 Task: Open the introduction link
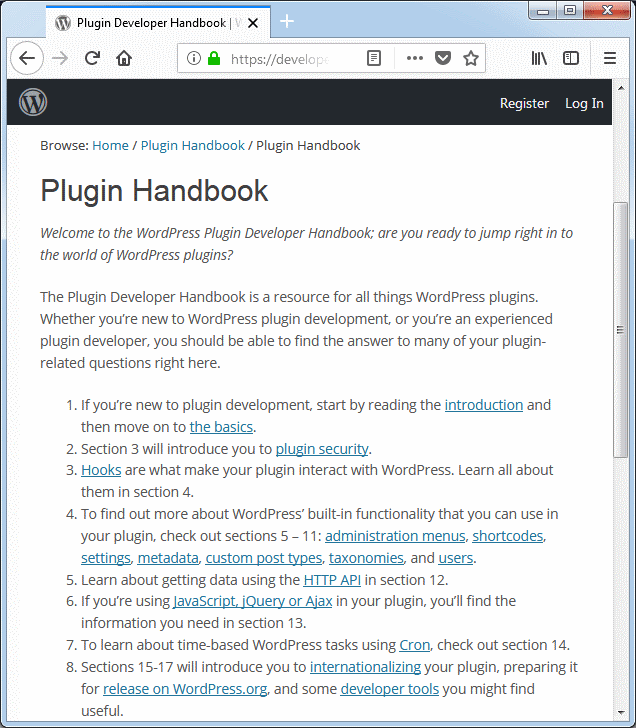484,405
